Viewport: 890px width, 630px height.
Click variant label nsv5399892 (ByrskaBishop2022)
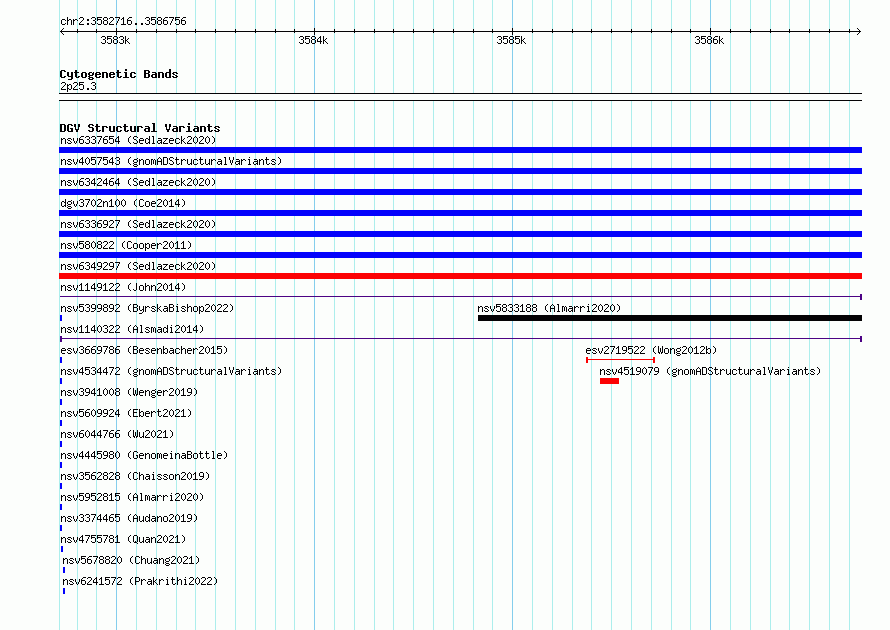point(147,308)
